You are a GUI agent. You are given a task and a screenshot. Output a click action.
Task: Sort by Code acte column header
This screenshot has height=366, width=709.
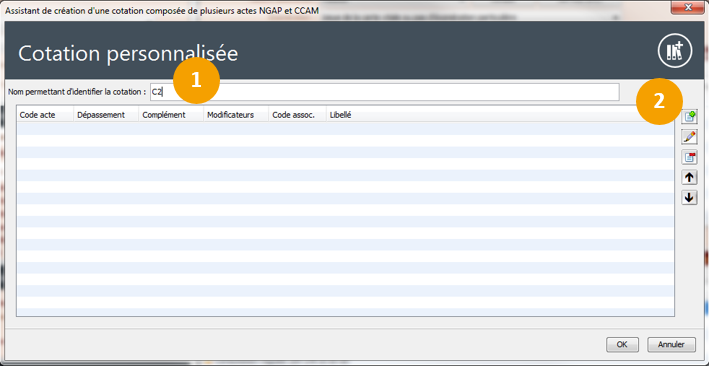click(45, 115)
